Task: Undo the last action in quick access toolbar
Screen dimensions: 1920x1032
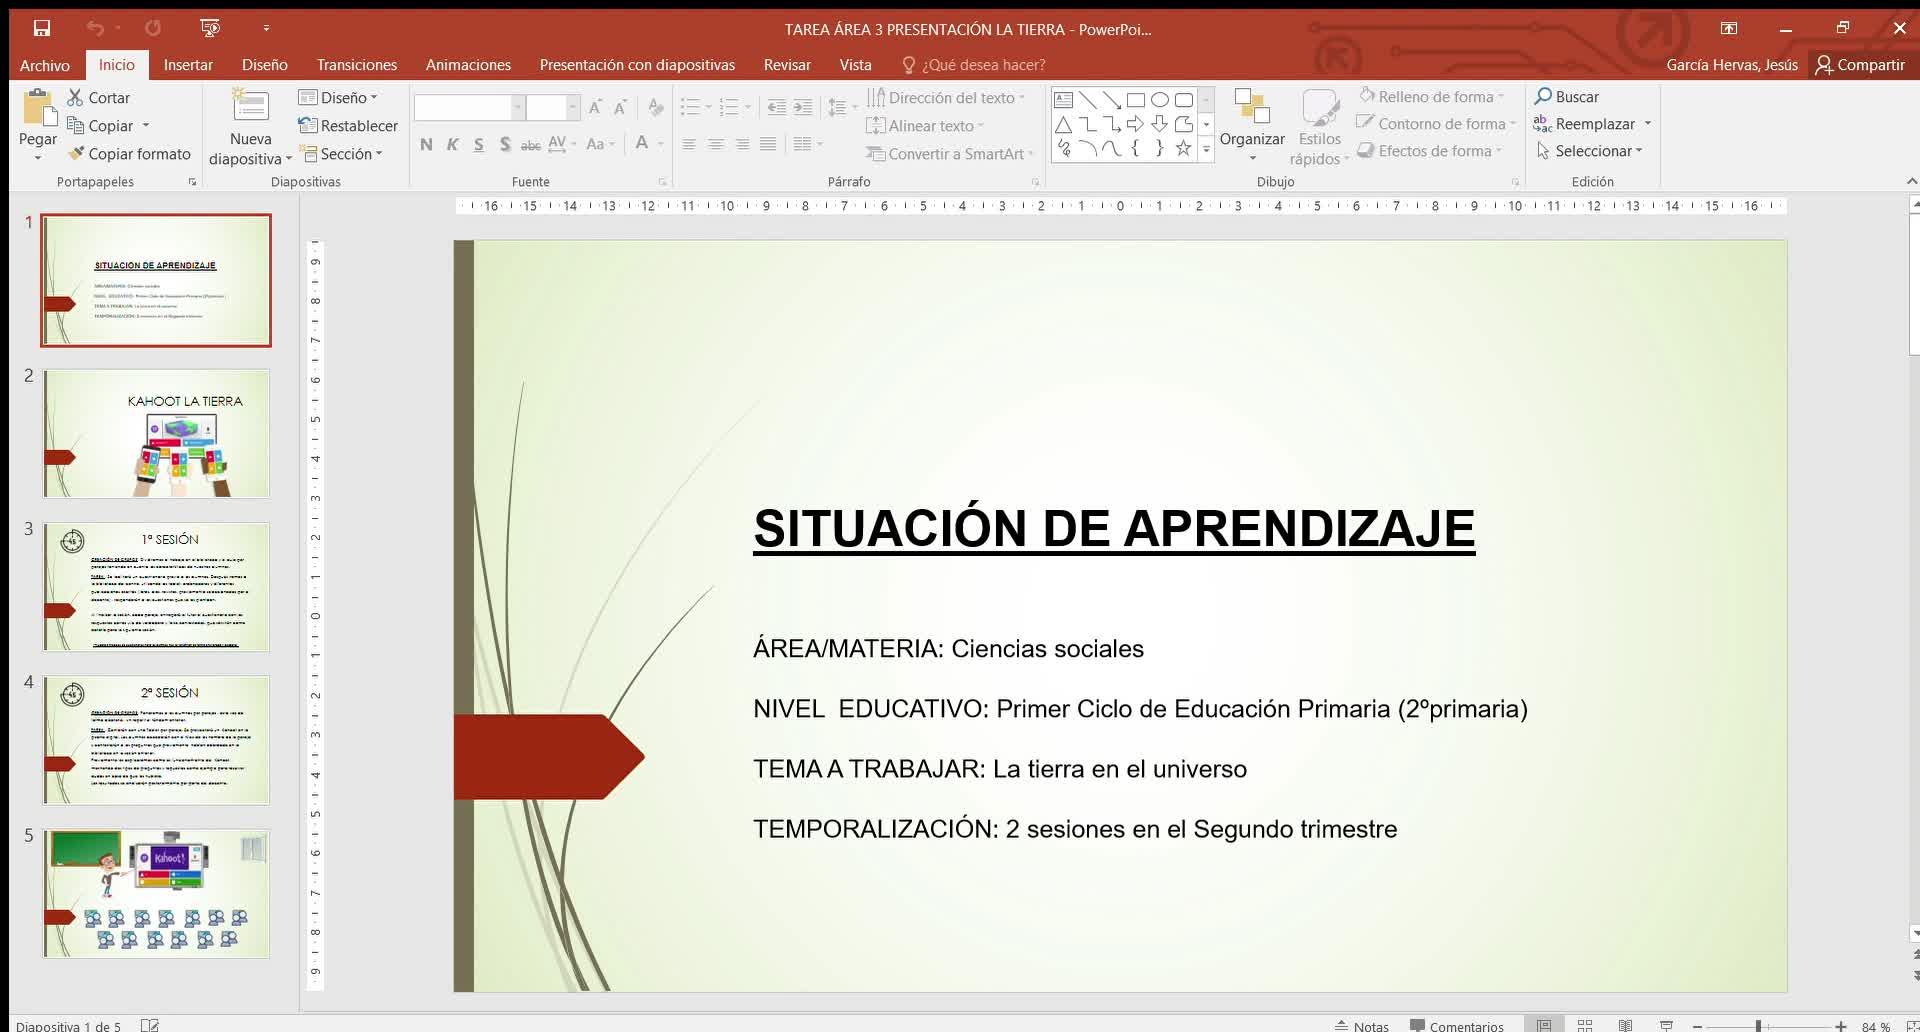Action: coord(95,28)
